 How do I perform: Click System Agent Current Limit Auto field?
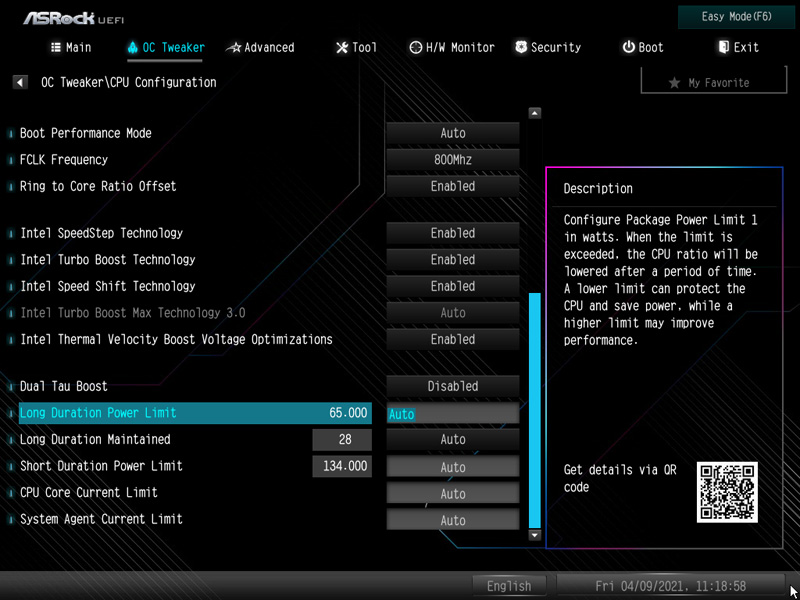point(453,520)
